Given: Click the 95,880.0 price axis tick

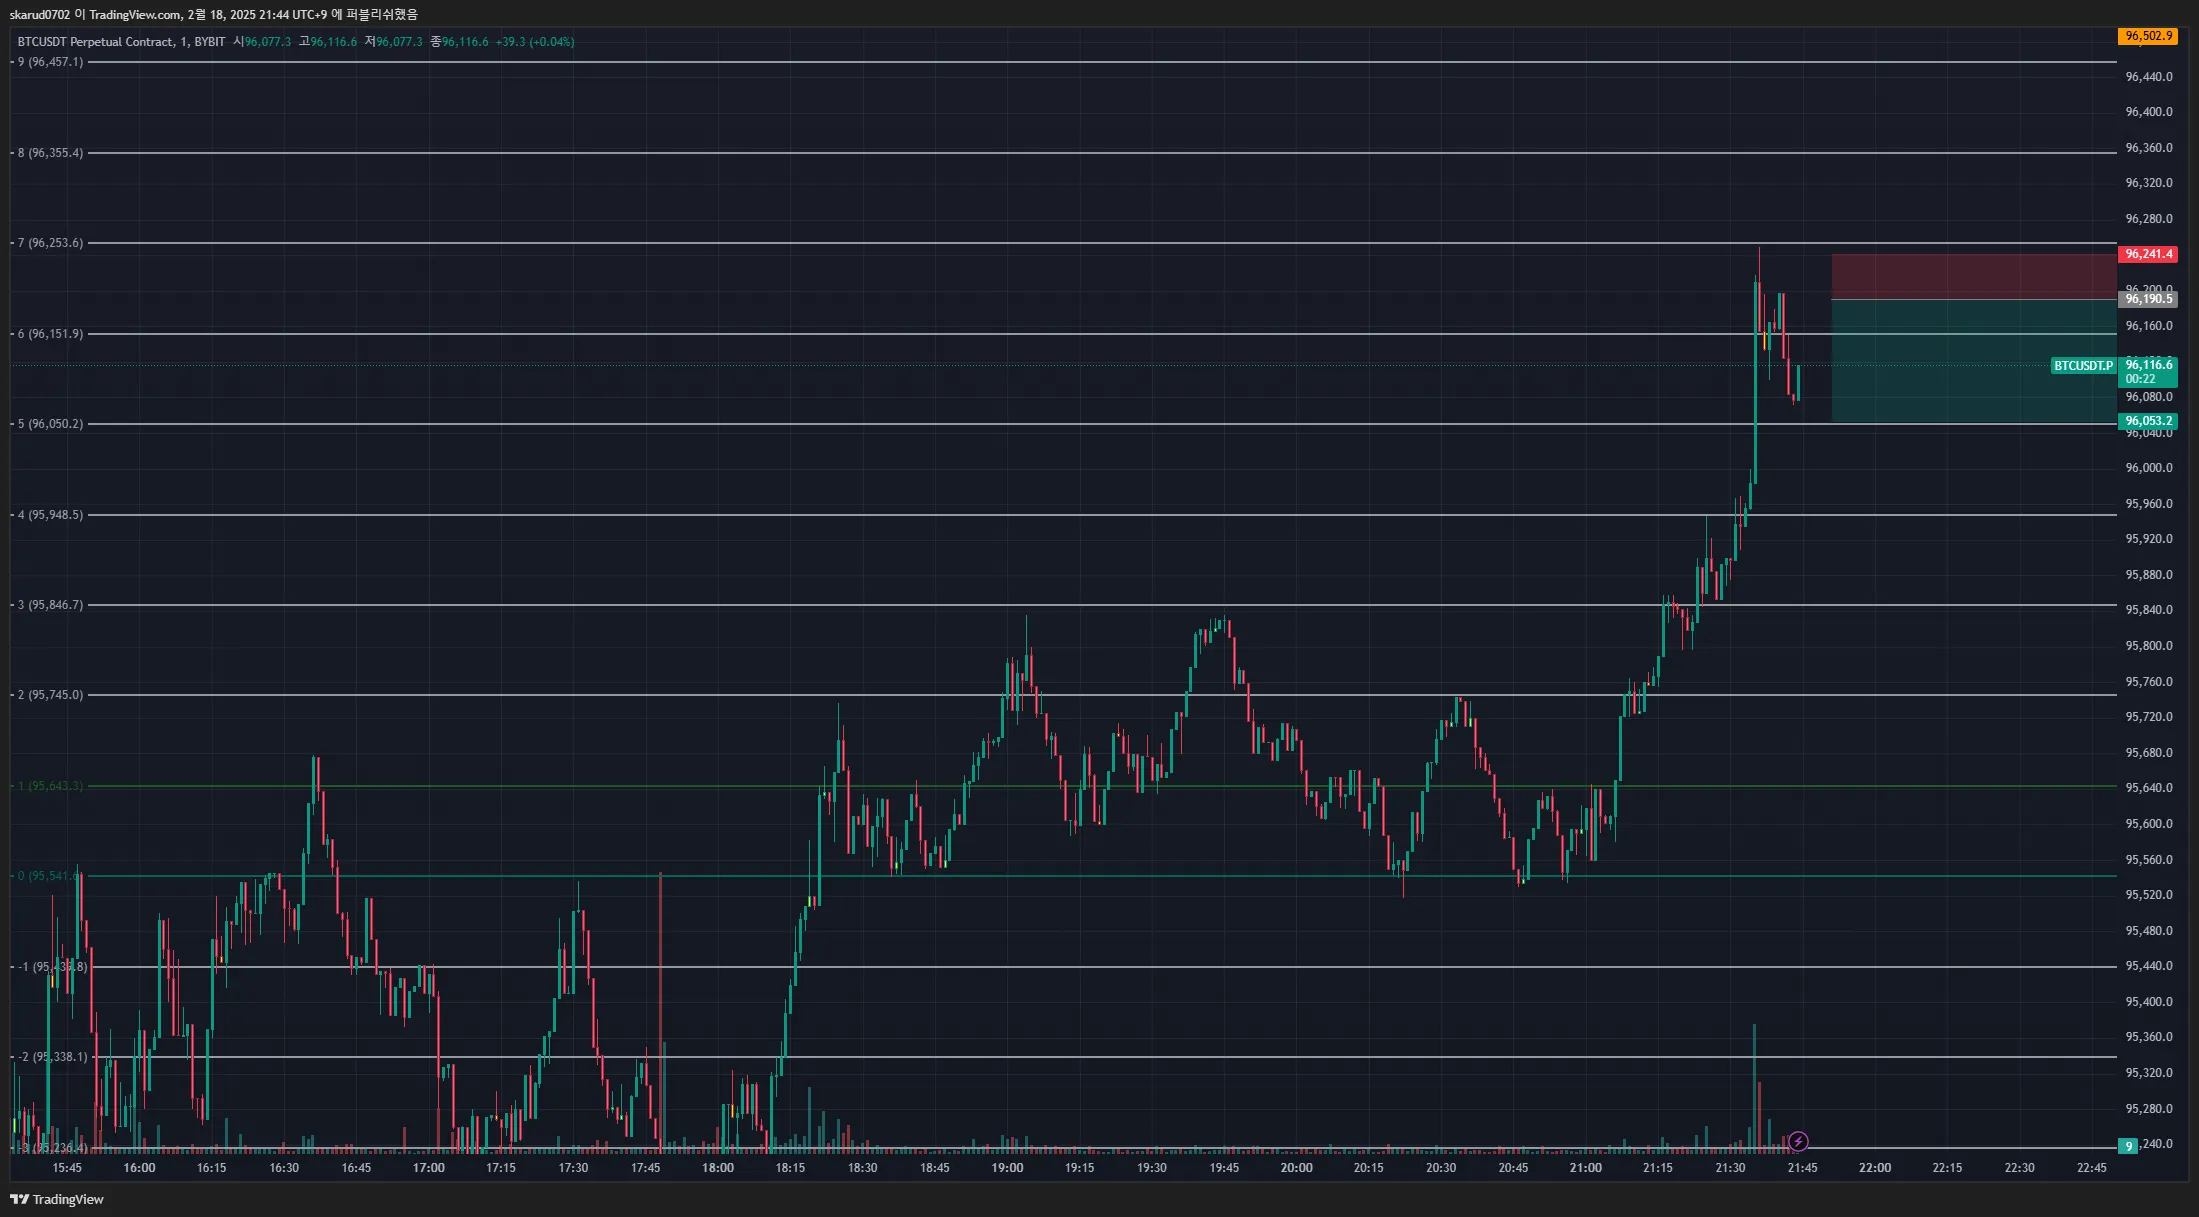Looking at the screenshot, I should click(x=2149, y=575).
